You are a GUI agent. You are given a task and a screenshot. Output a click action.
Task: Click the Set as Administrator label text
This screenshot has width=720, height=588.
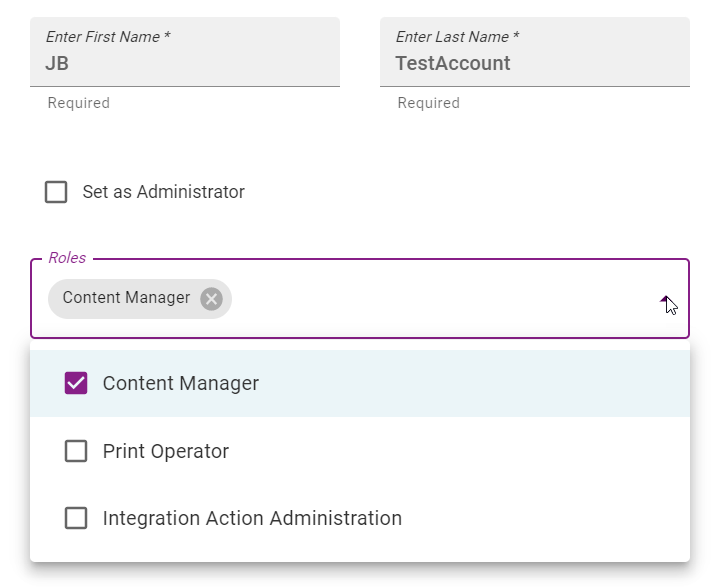163,192
